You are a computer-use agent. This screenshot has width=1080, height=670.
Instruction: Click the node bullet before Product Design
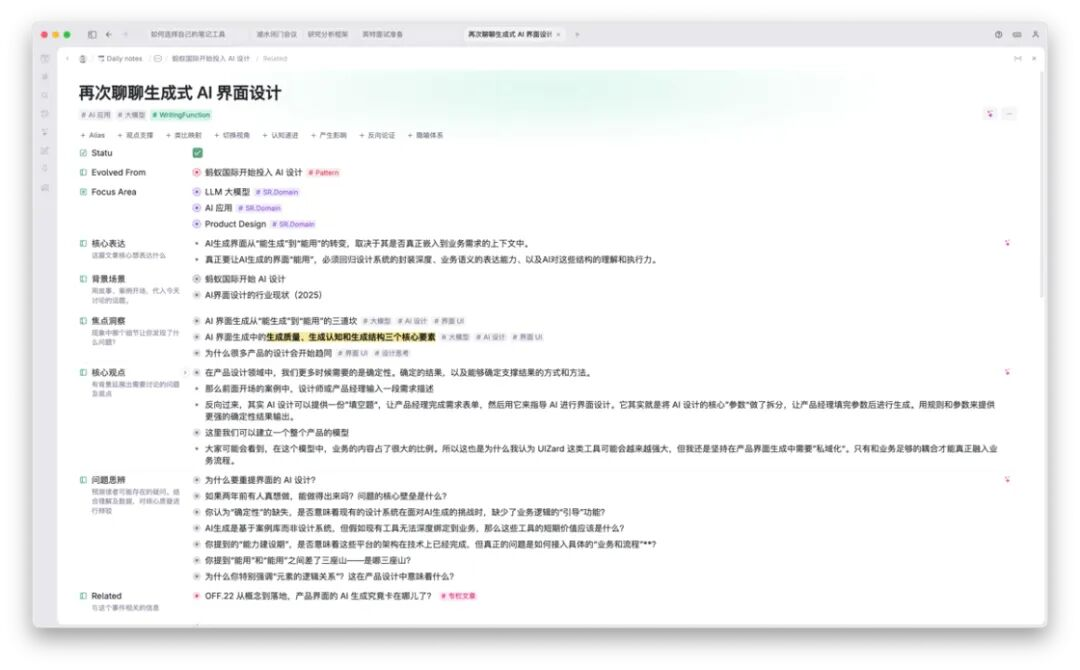click(x=196, y=224)
